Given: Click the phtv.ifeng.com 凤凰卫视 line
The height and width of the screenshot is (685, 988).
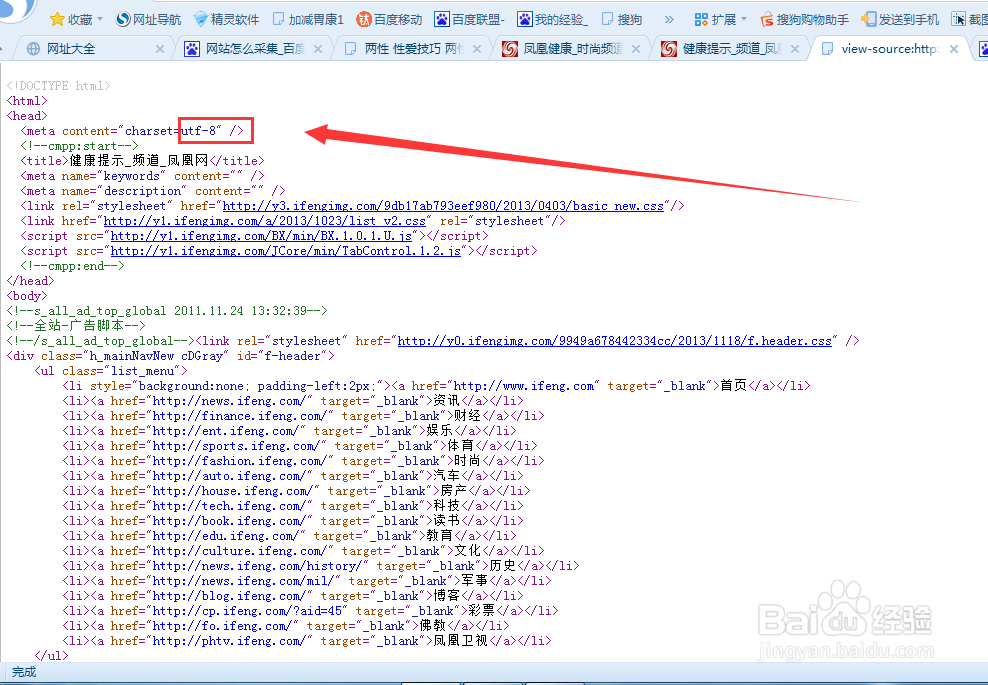Looking at the screenshot, I should point(307,641).
